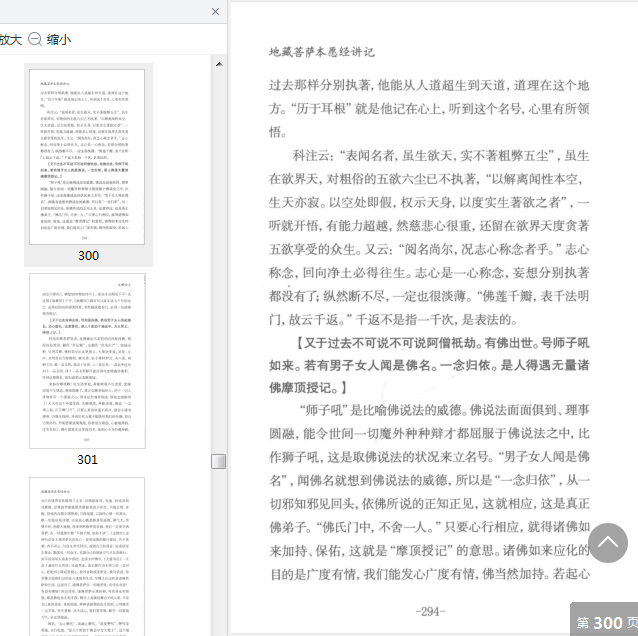Open page 301 thumbnail
This screenshot has height=636, width=638.
point(87,361)
